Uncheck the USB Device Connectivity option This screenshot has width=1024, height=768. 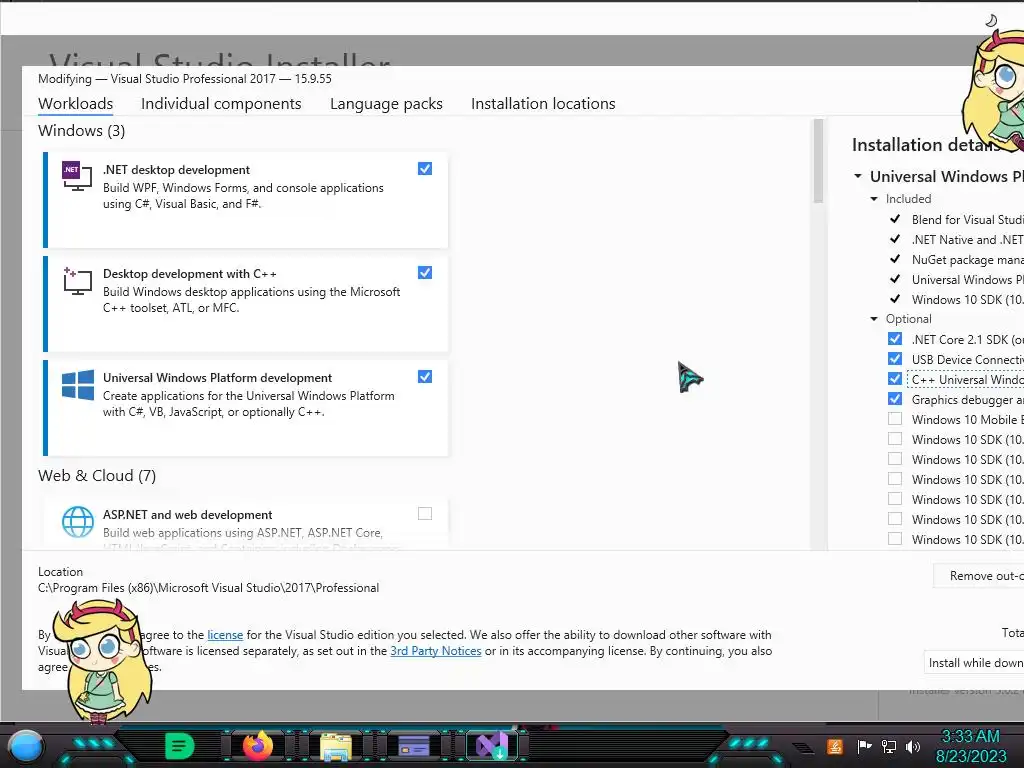point(895,359)
